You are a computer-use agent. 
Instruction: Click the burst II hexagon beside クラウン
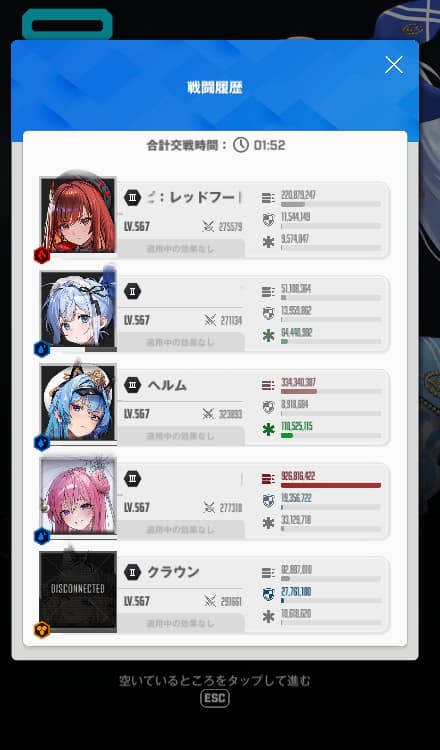point(132,572)
